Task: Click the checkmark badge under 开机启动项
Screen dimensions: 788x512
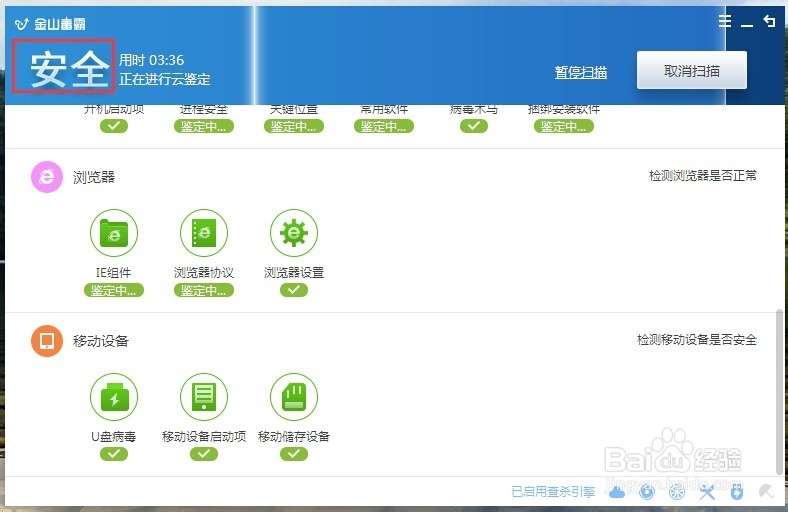Action: 114,126
